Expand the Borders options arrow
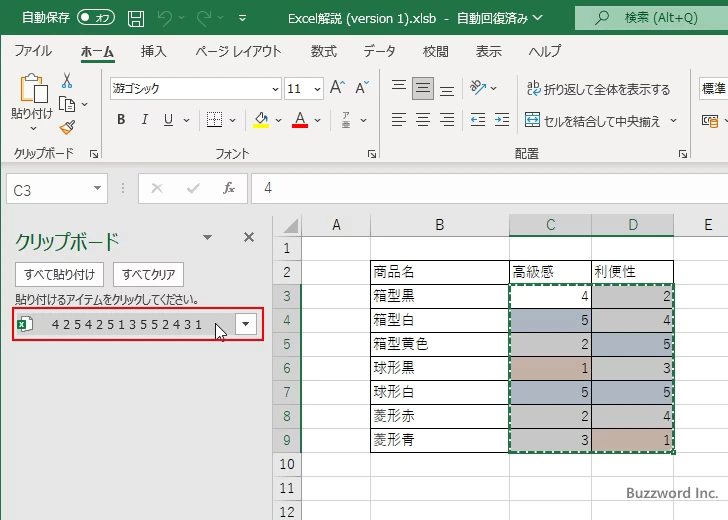This screenshot has width=728, height=520. click(x=233, y=120)
